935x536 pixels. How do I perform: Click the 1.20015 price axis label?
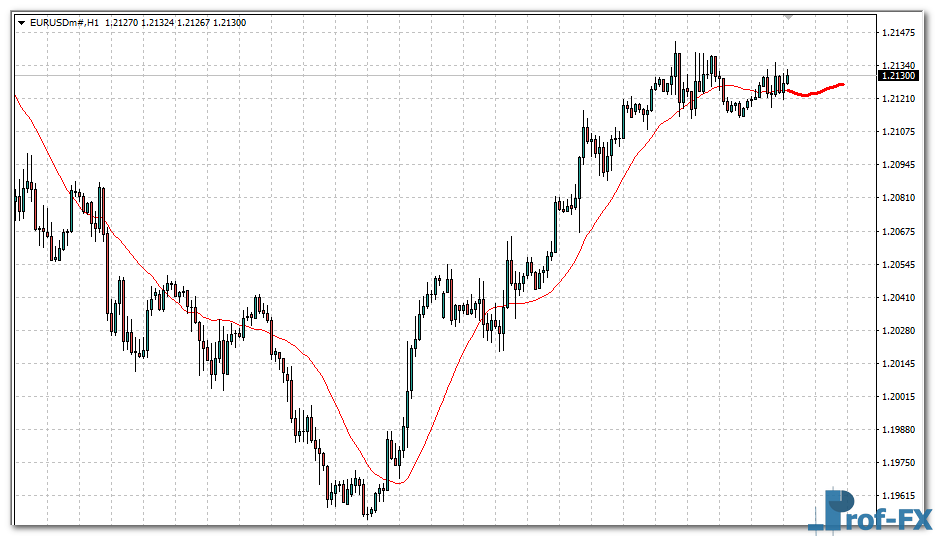point(898,397)
